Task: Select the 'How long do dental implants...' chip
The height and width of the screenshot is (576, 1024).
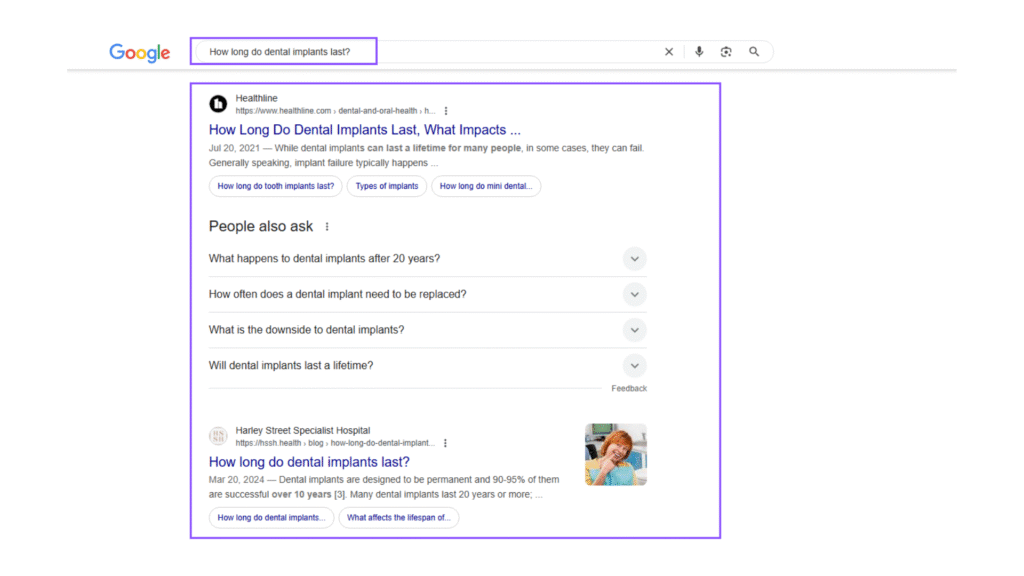Action: (271, 518)
